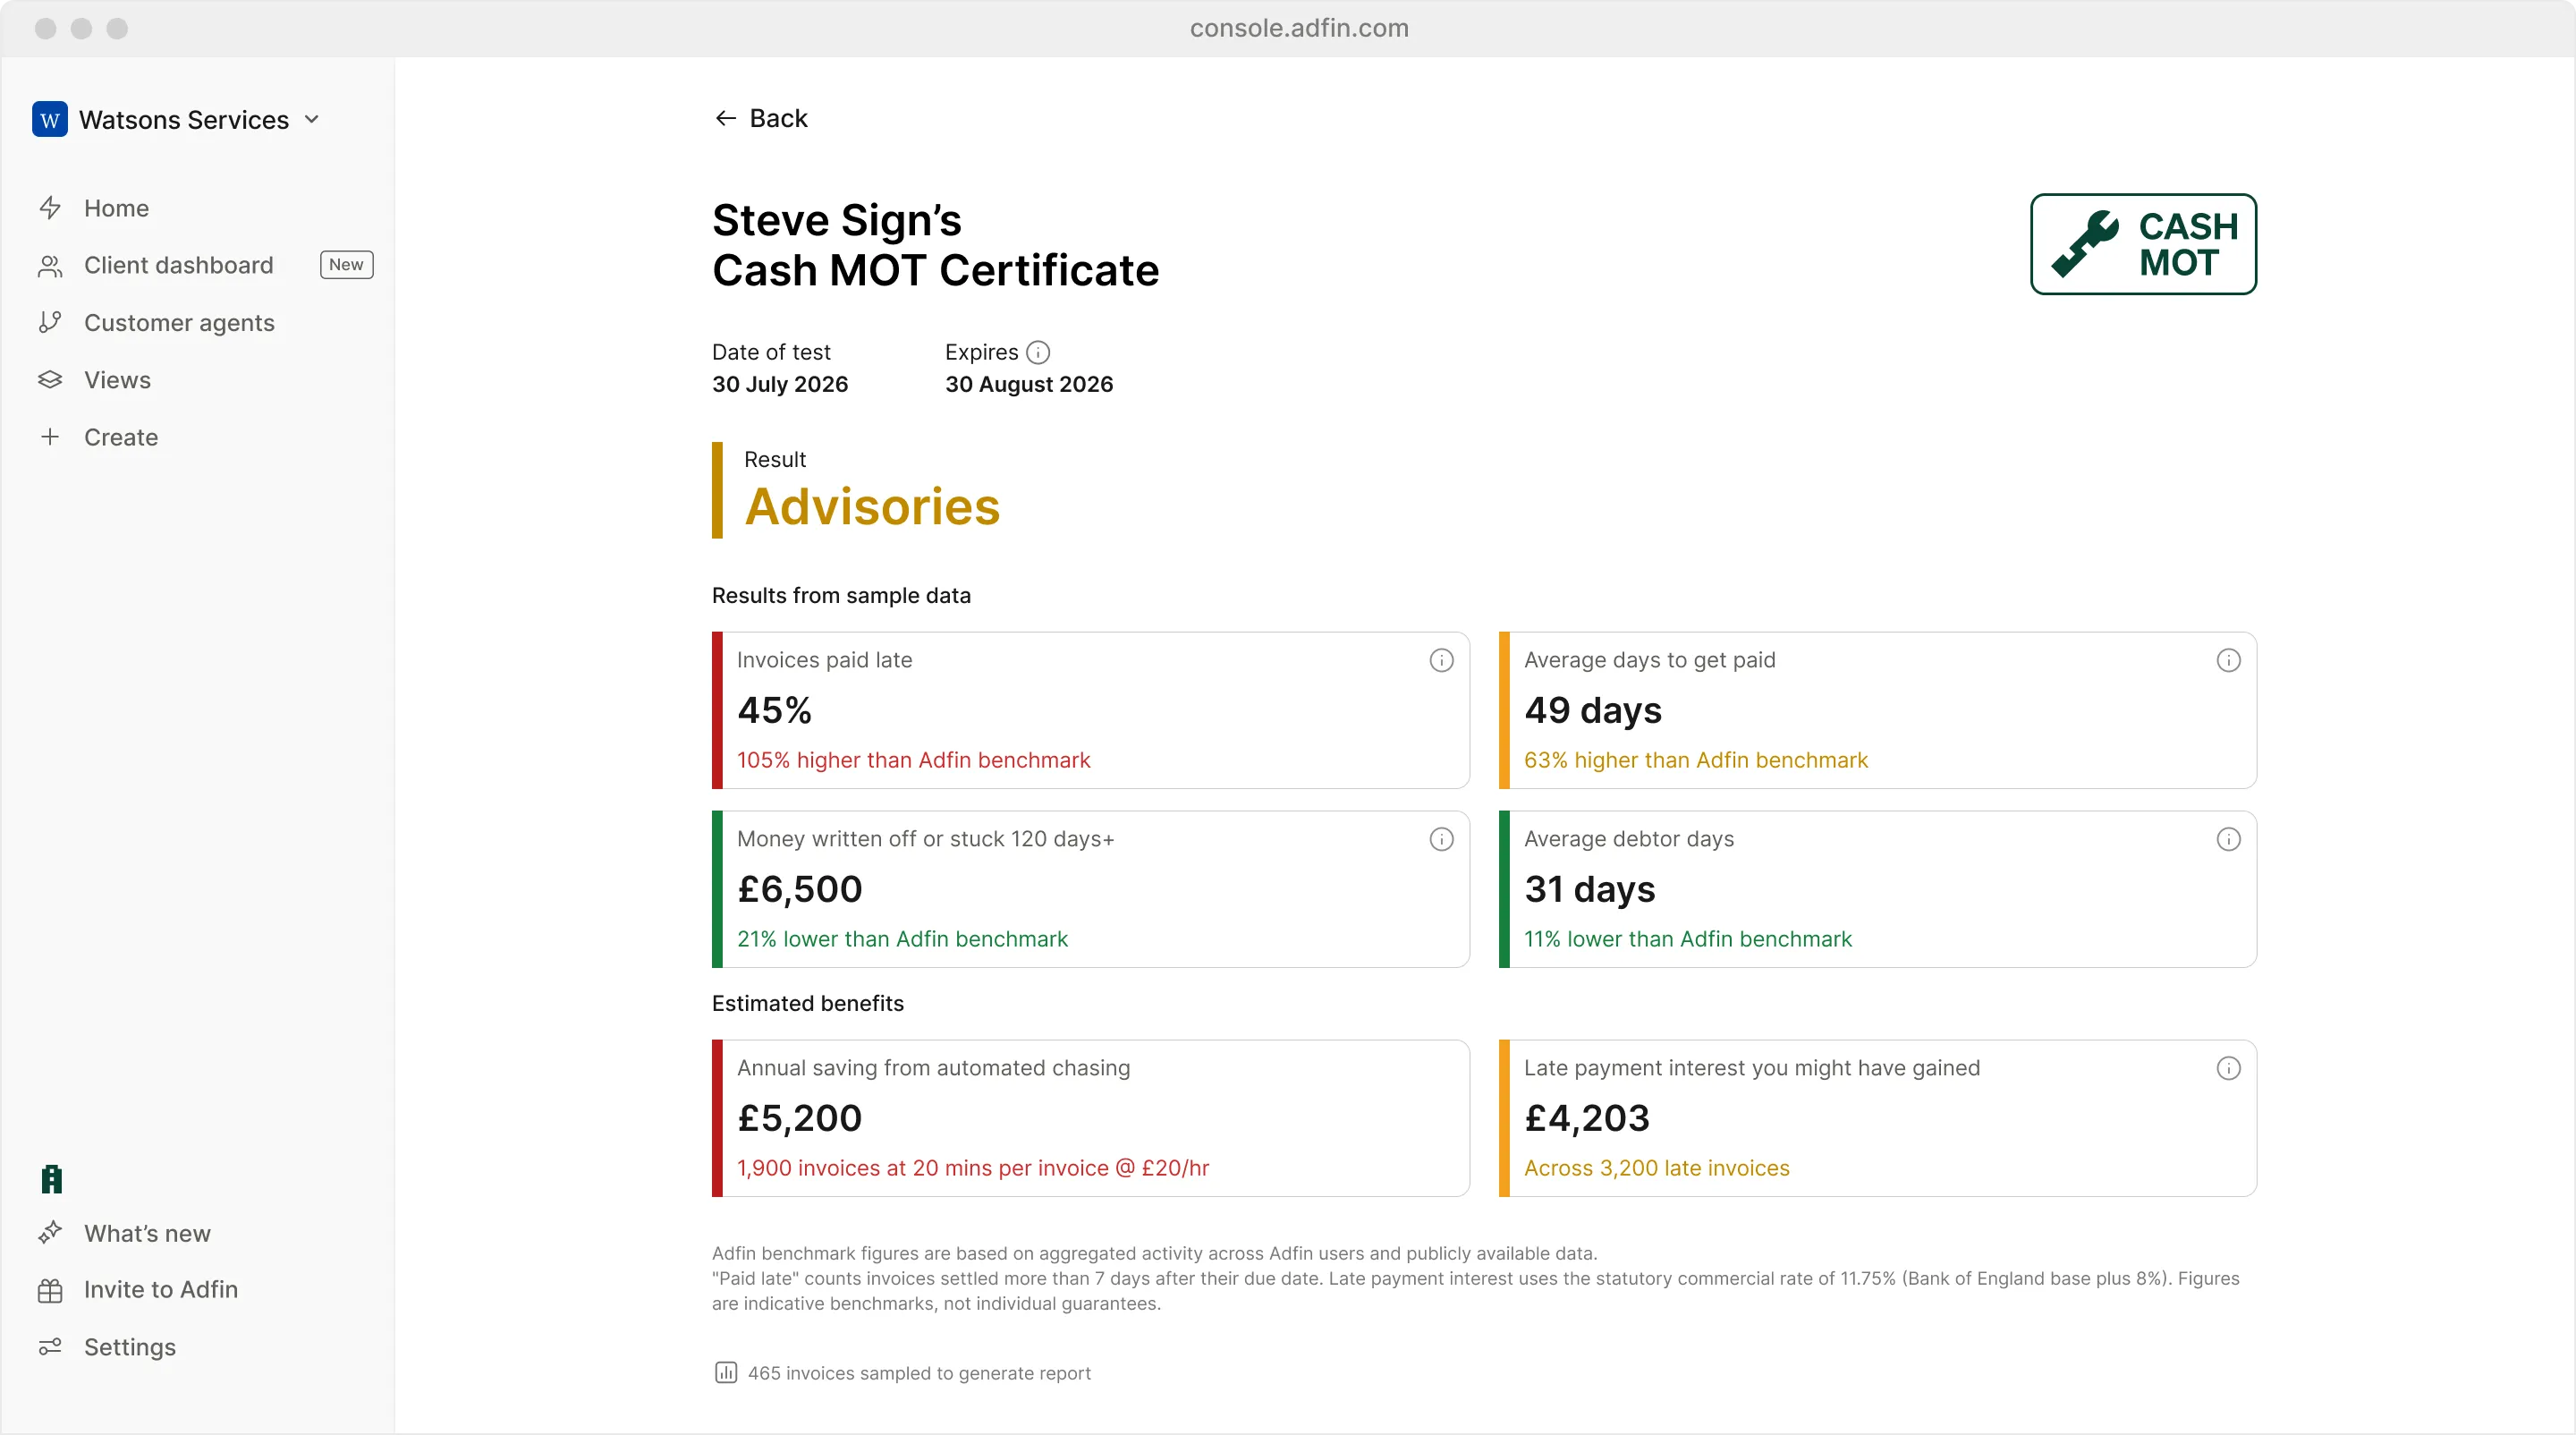Click the chart icon beside invoices sampled
Screen dimensions: 2576x1435
(x=726, y=1373)
